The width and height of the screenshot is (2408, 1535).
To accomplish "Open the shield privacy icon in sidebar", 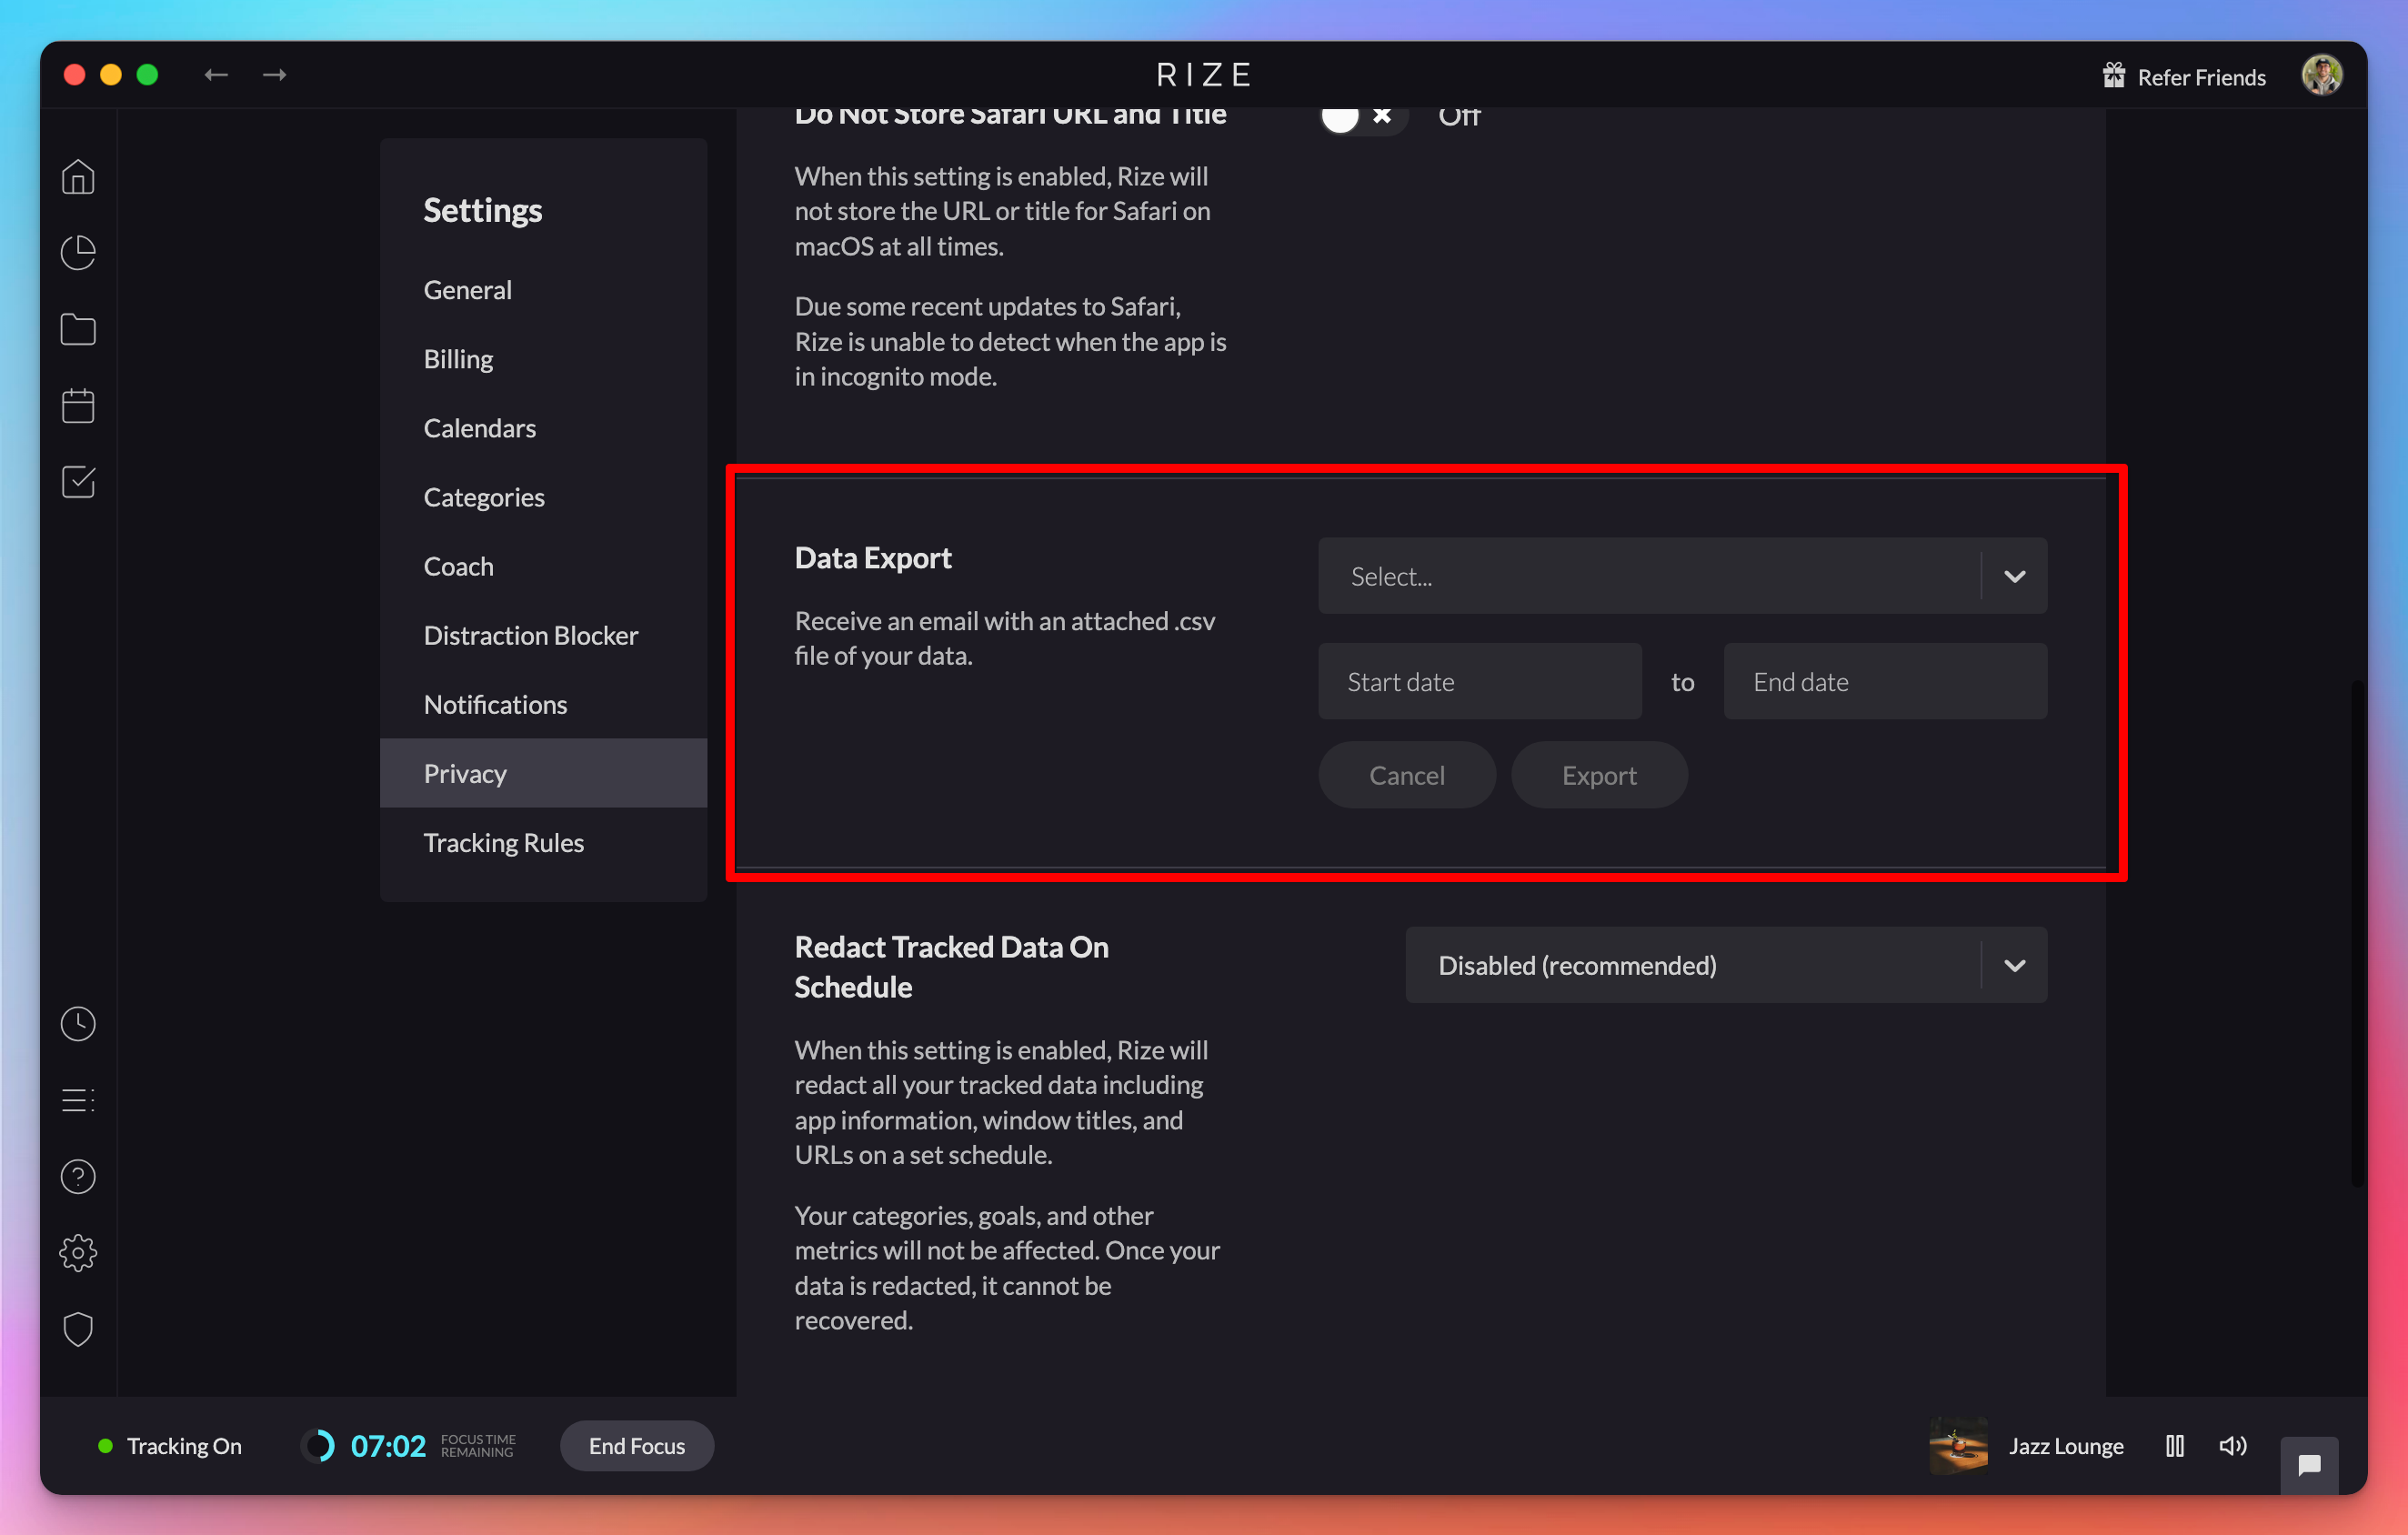I will click(x=78, y=1329).
